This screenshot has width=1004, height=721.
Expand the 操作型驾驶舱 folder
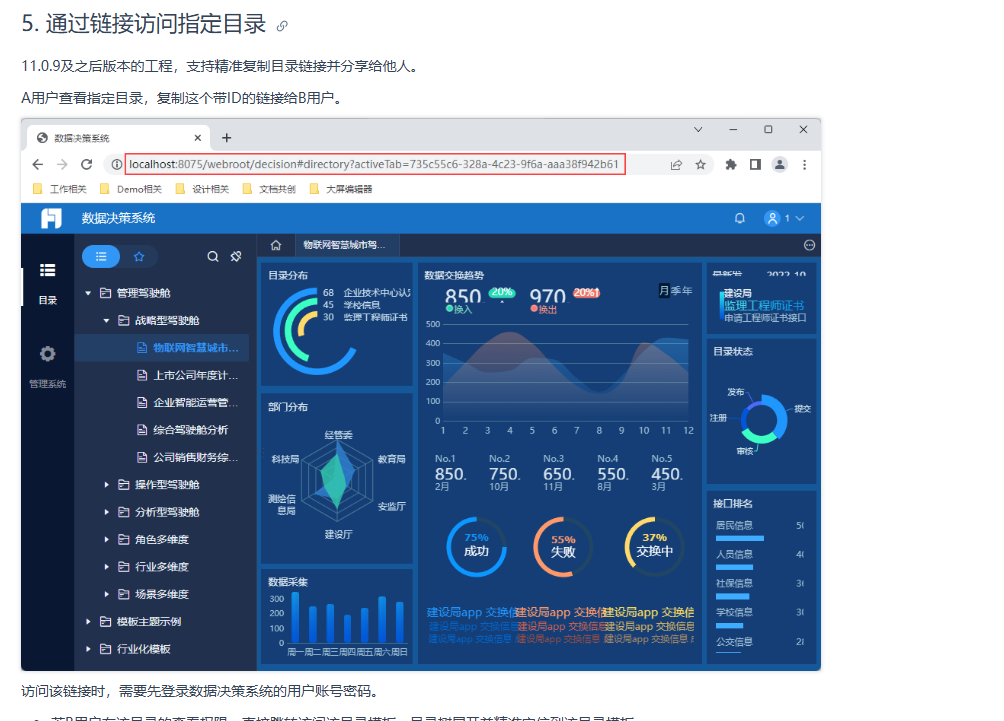coord(106,485)
